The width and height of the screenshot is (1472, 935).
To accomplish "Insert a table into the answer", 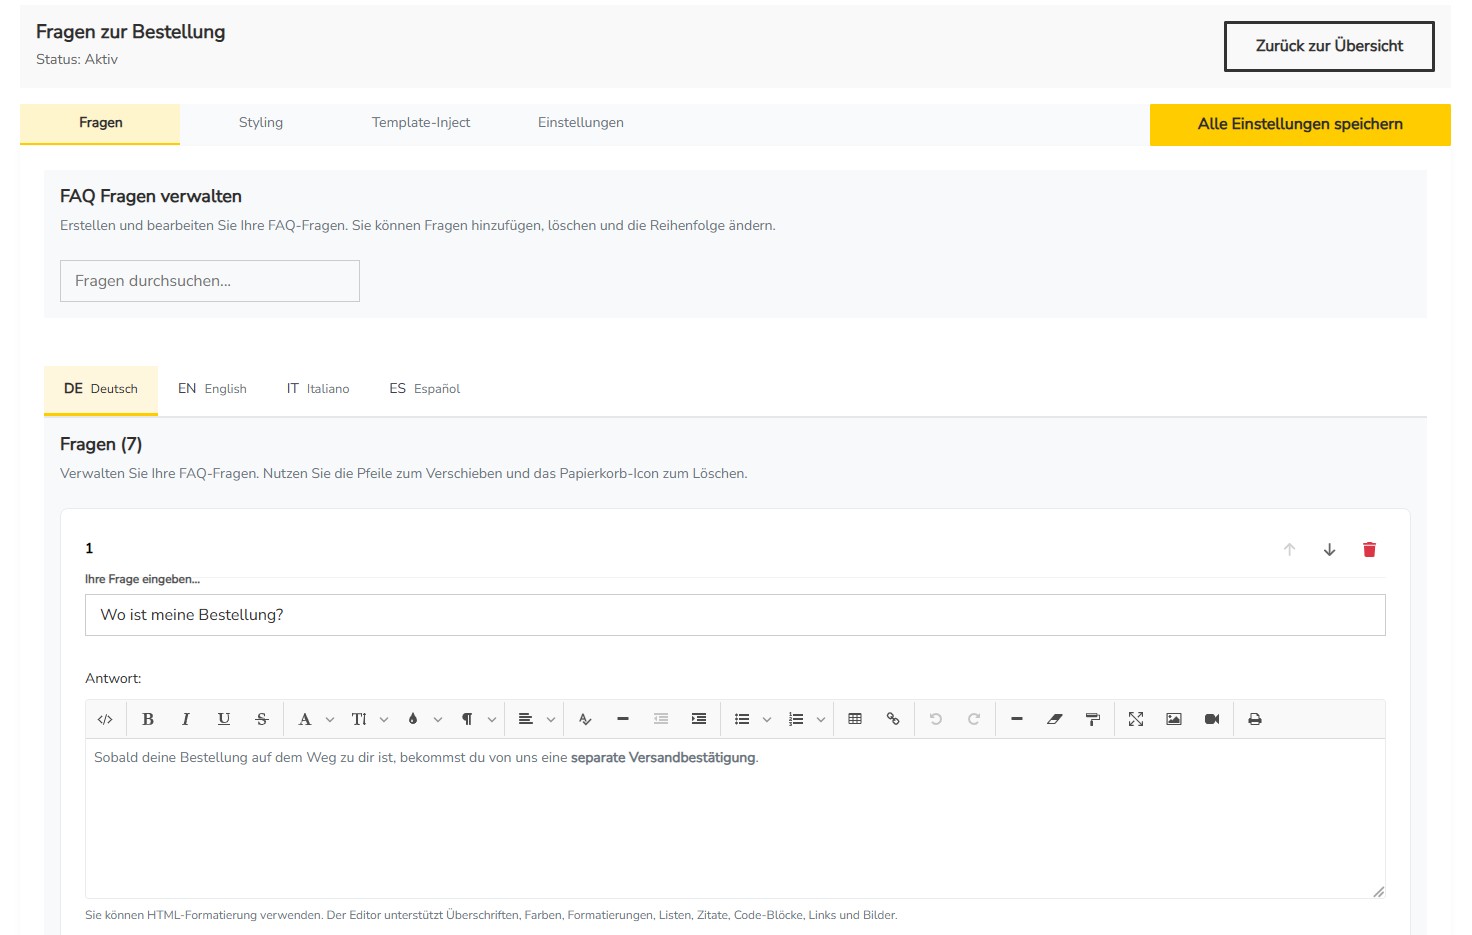I will [855, 719].
